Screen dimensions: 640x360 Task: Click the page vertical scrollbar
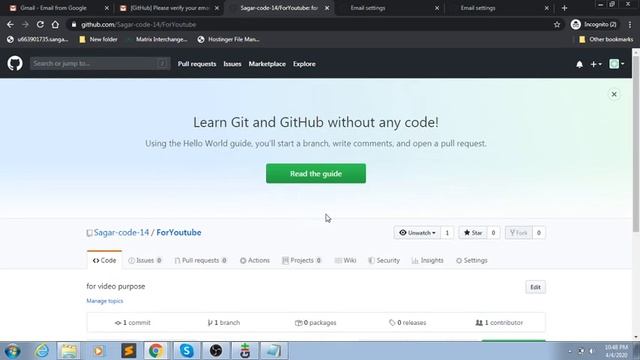[x=636, y=143]
